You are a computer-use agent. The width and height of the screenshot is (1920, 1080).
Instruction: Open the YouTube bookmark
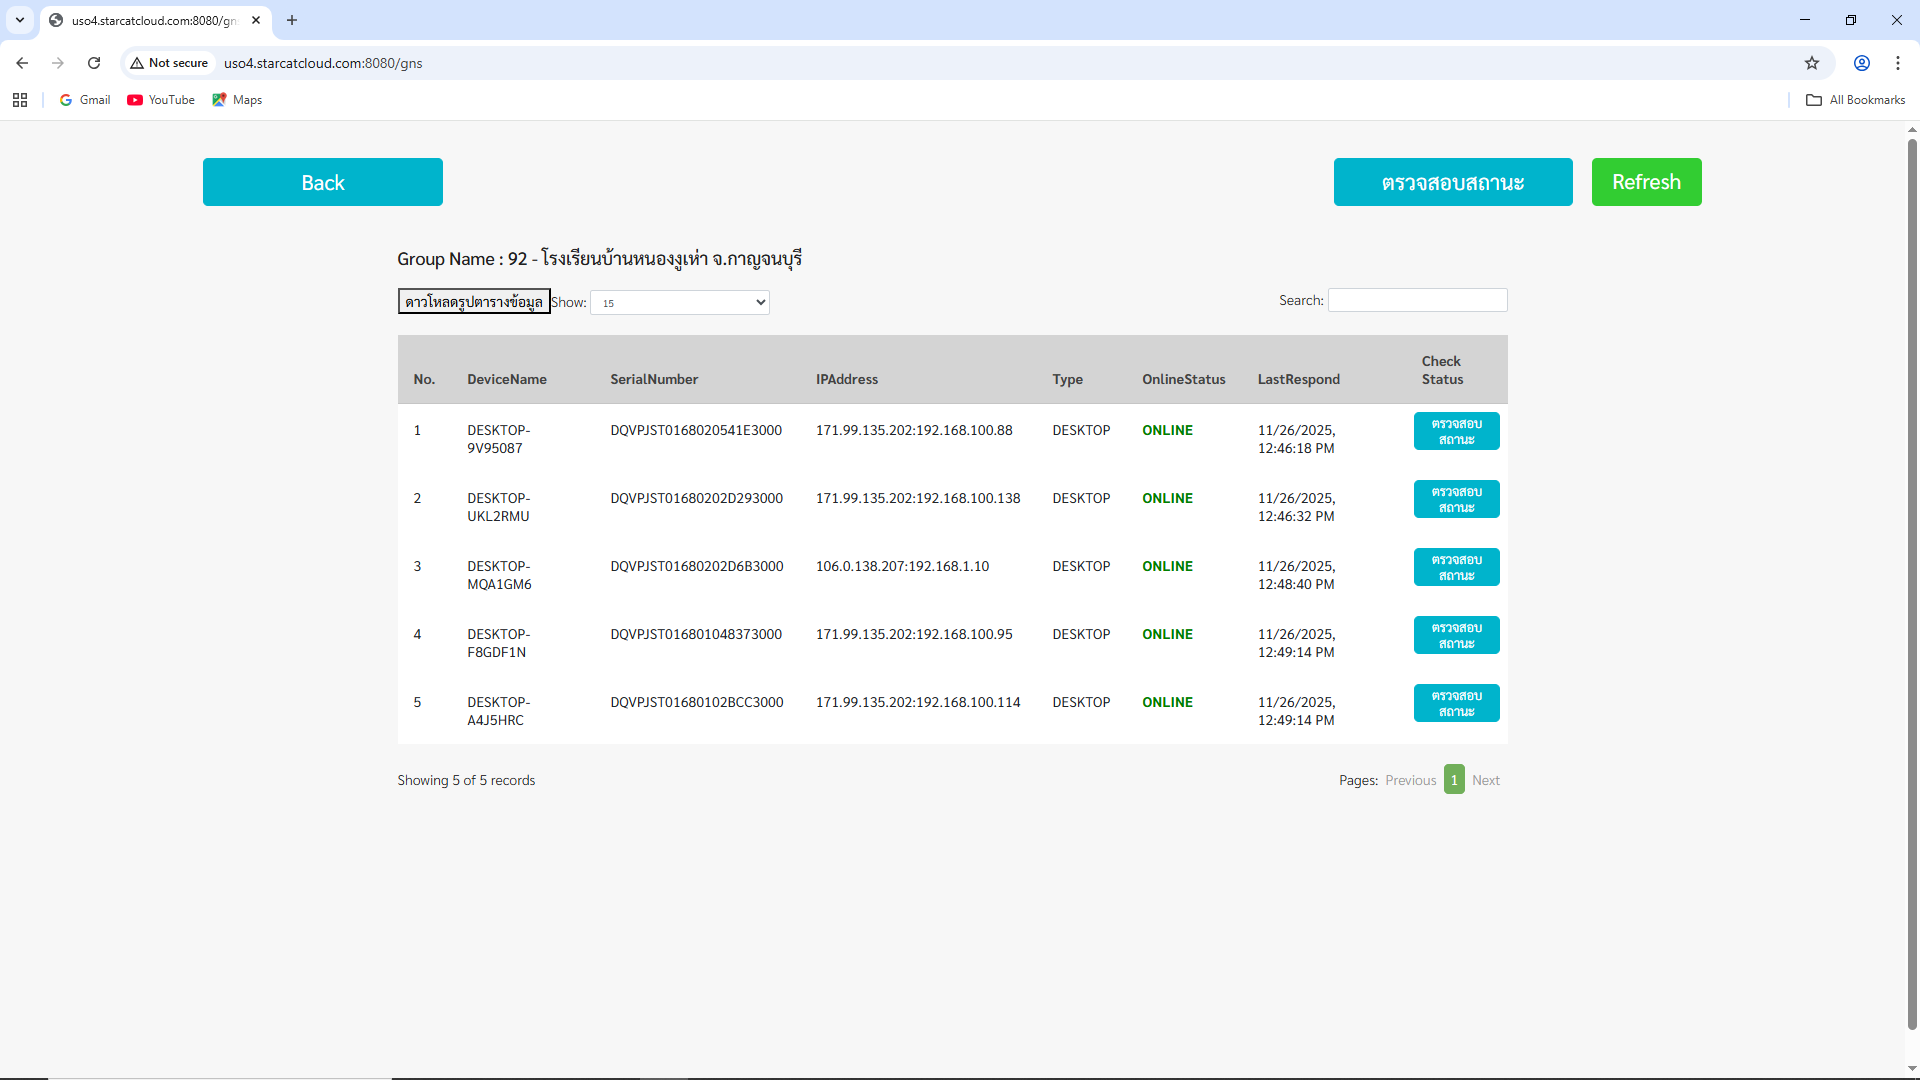pyautogui.click(x=161, y=100)
